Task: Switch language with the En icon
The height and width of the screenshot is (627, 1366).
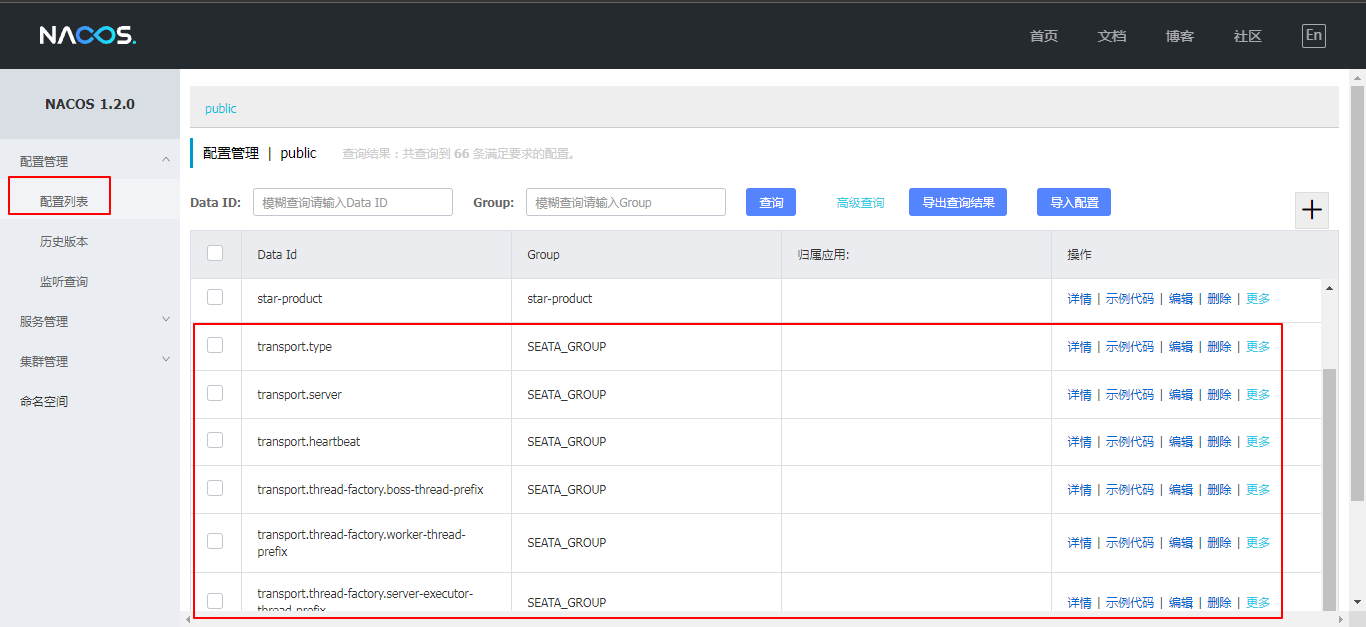Action: click(1313, 36)
